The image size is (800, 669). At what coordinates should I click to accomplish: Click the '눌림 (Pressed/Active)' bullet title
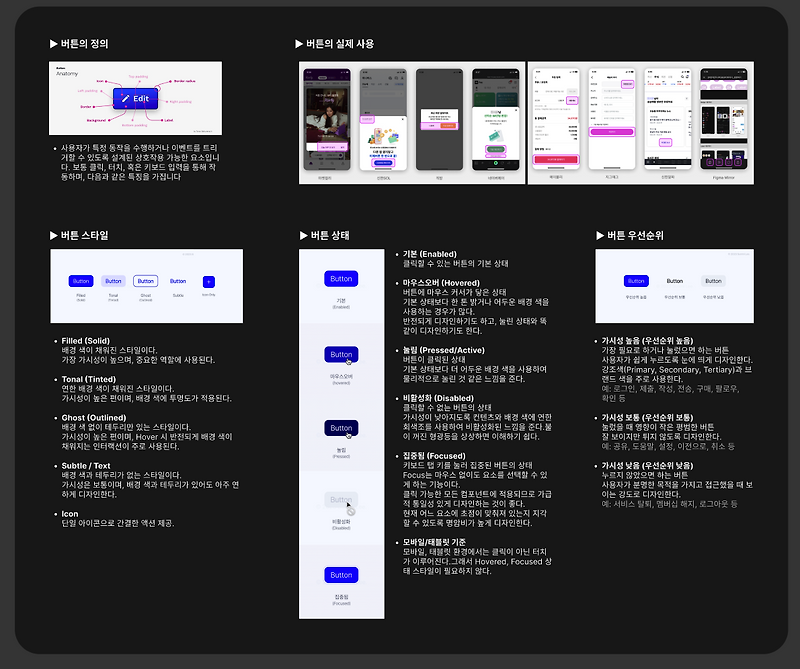(444, 350)
